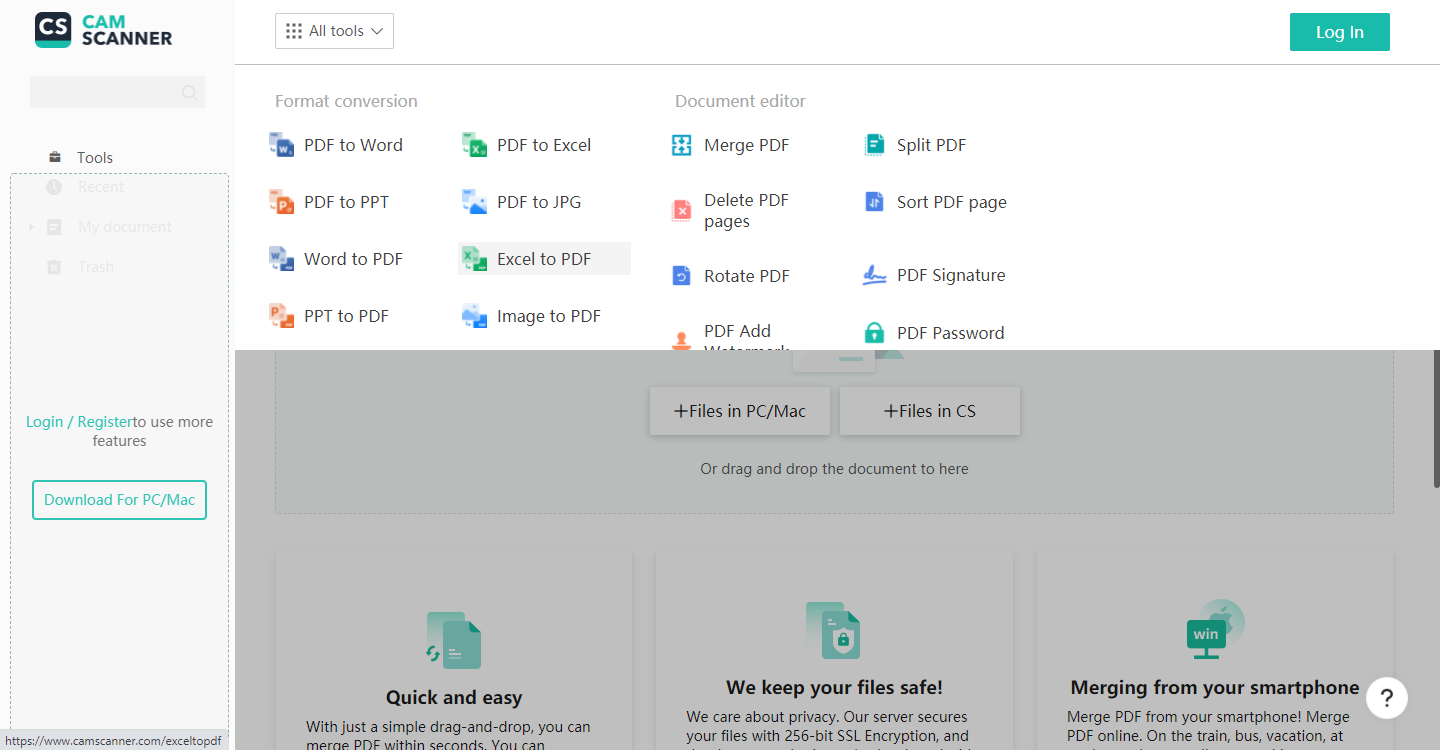1440x750 pixels.
Task: Follow the Login / Register link
Action: click(79, 422)
